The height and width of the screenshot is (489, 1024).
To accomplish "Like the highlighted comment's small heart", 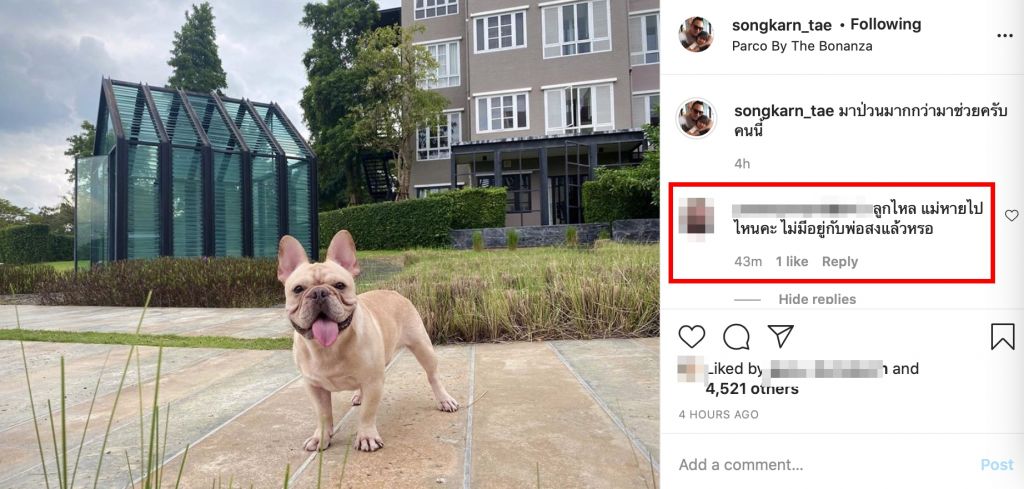I will pos(1011,215).
